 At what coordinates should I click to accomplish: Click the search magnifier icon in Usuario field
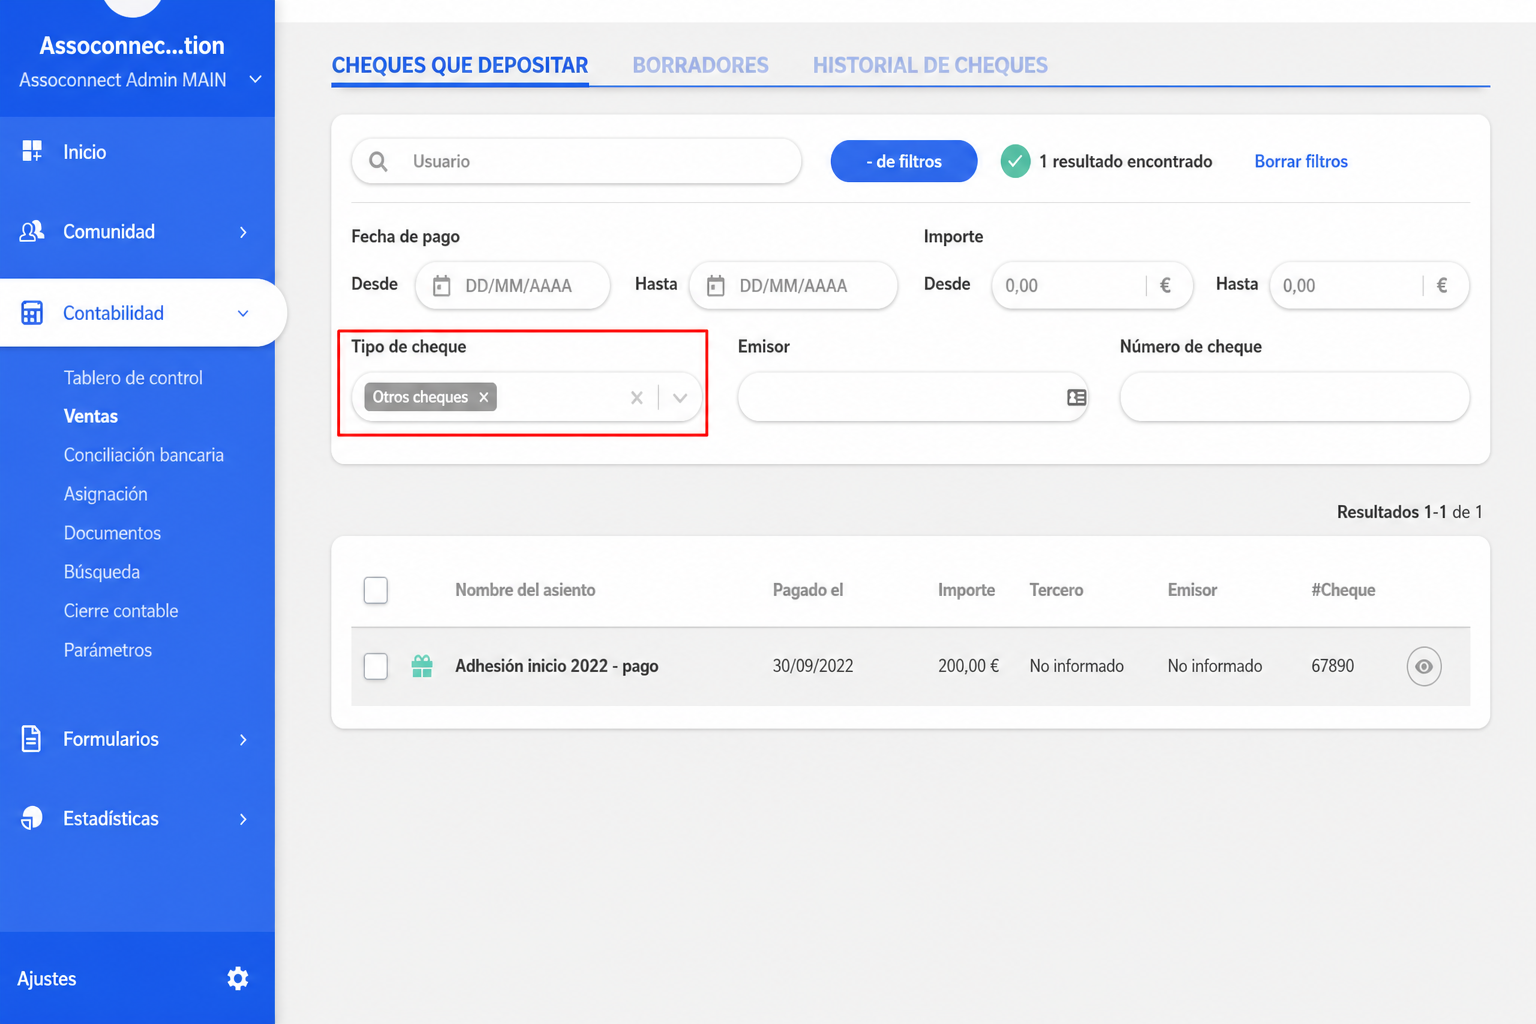pyautogui.click(x=378, y=161)
